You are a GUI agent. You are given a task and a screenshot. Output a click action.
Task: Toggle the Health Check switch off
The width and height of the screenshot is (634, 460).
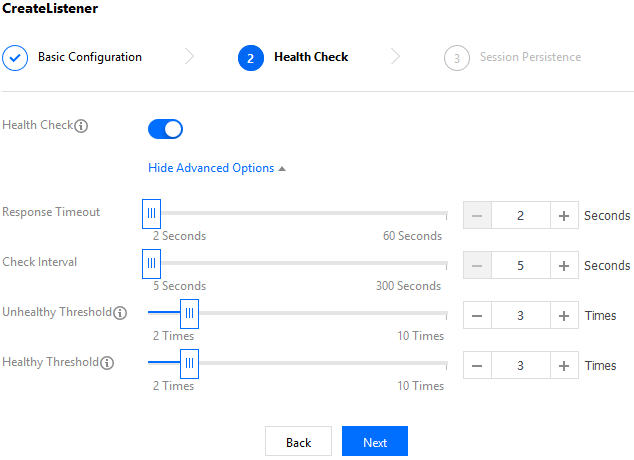pos(165,128)
